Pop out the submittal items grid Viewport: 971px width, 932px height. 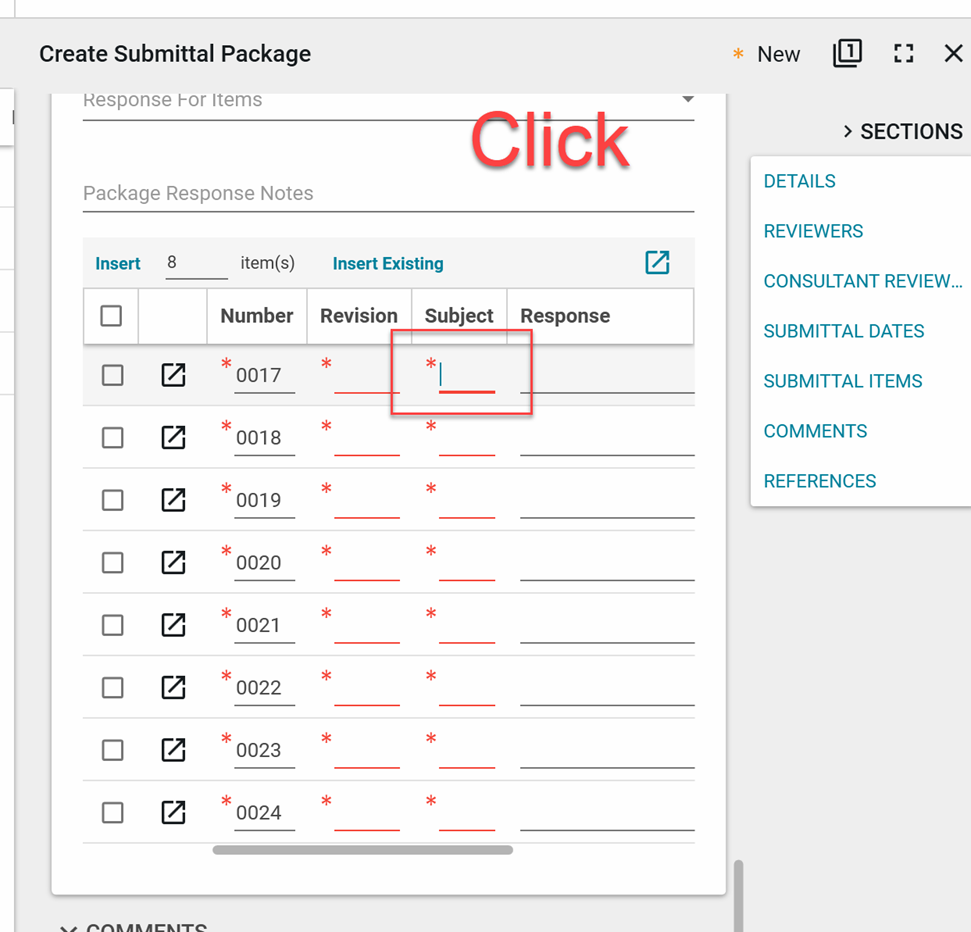pos(657,263)
